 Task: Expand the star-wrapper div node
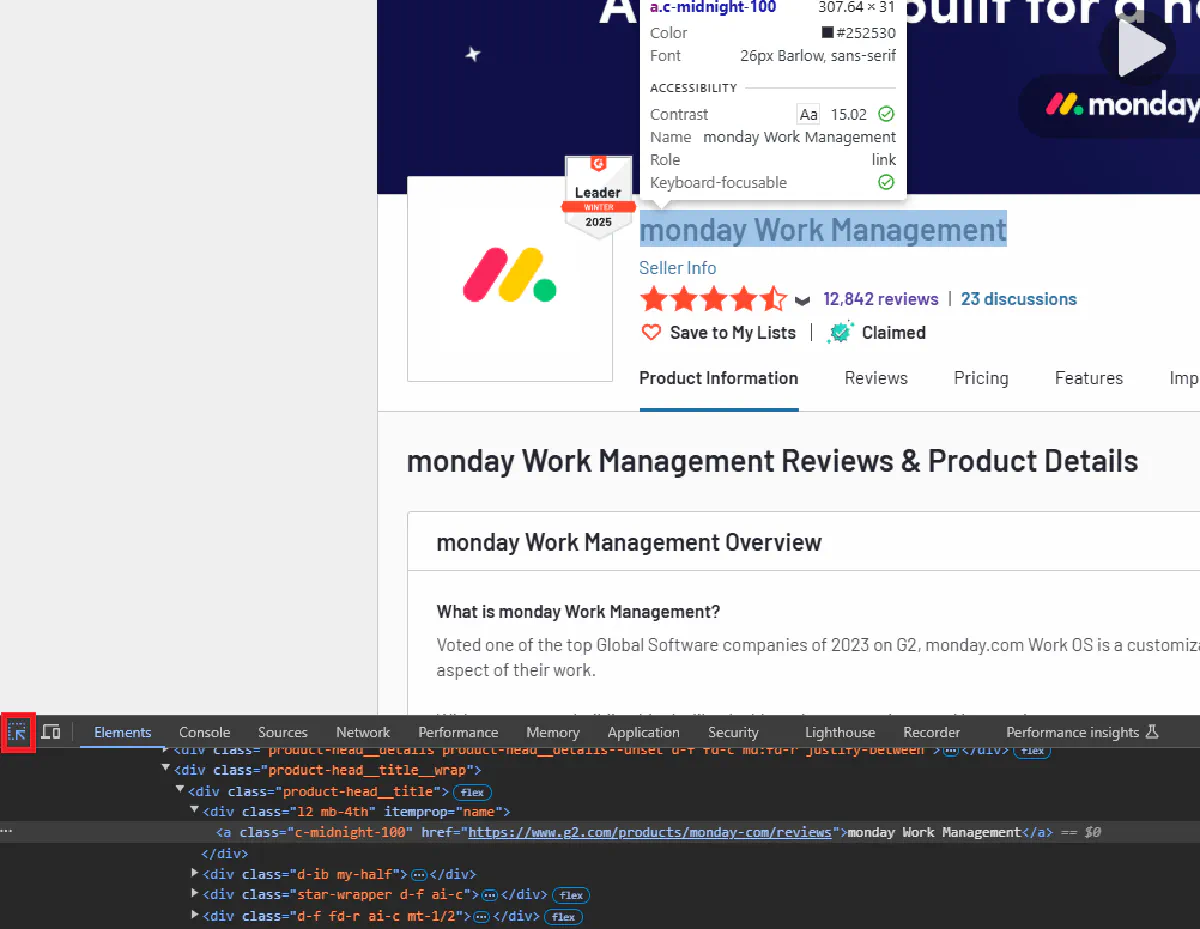click(x=195, y=895)
